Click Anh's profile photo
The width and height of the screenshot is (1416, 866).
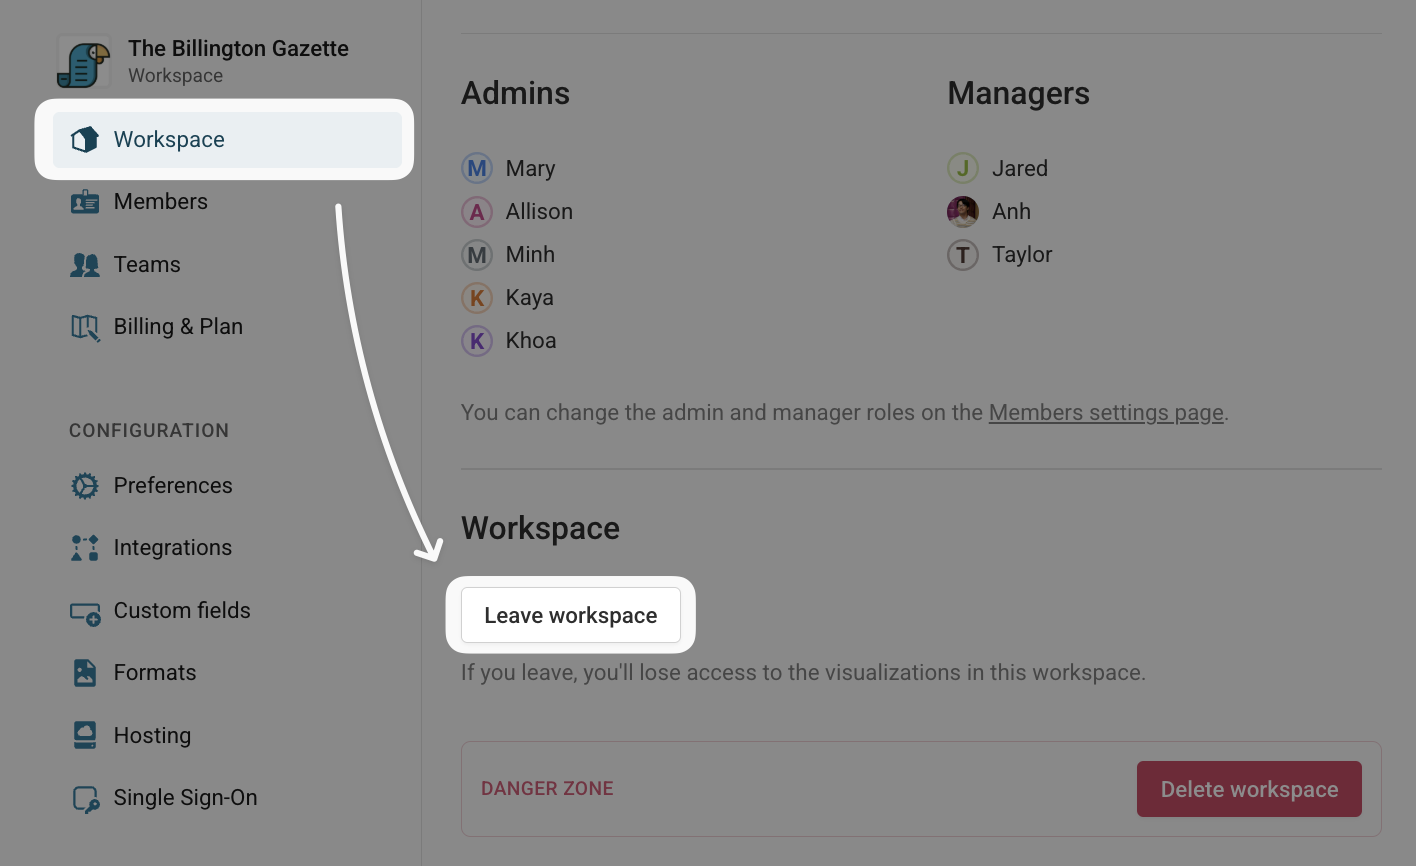click(963, 211)
